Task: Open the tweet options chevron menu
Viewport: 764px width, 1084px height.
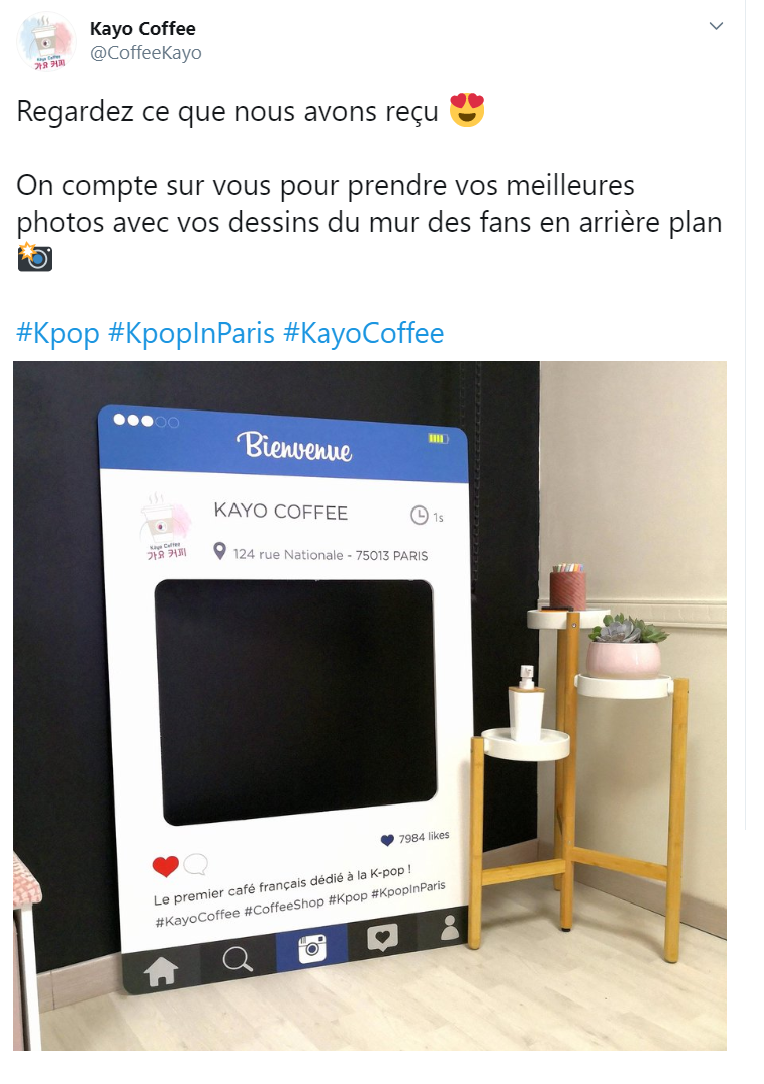Action: (x=716, y=26)
